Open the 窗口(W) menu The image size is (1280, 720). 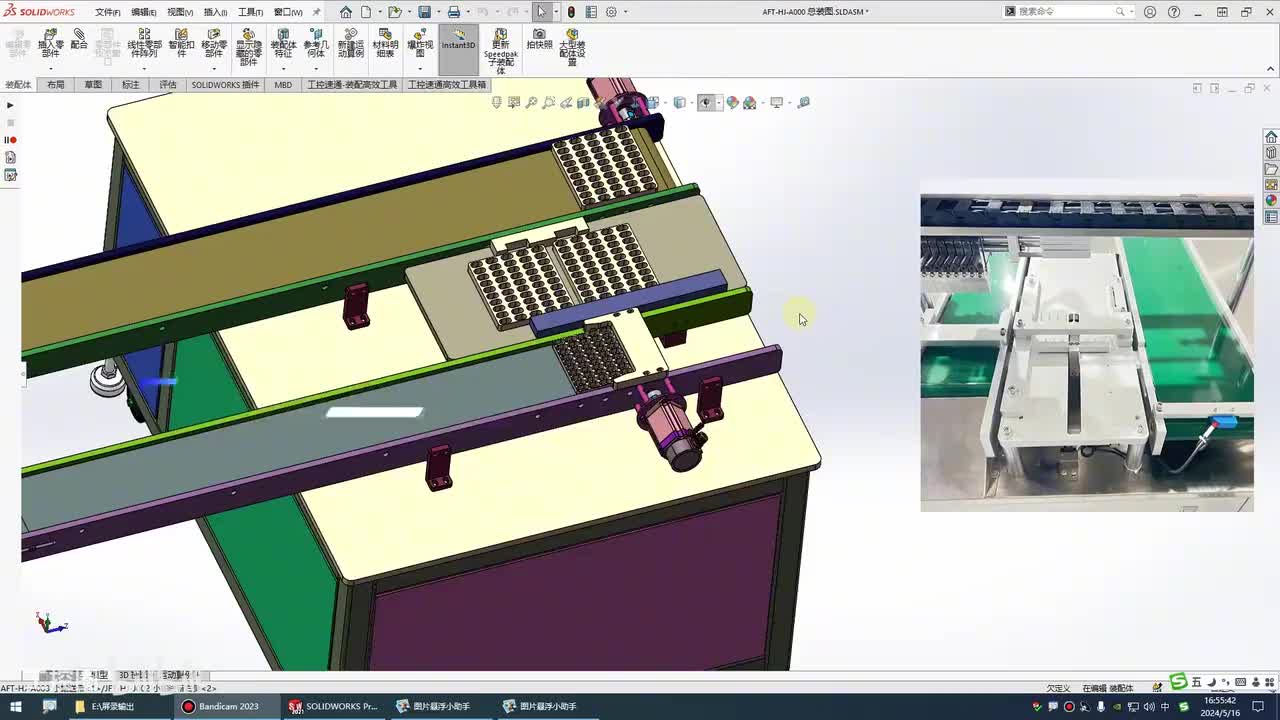(288, 12)
